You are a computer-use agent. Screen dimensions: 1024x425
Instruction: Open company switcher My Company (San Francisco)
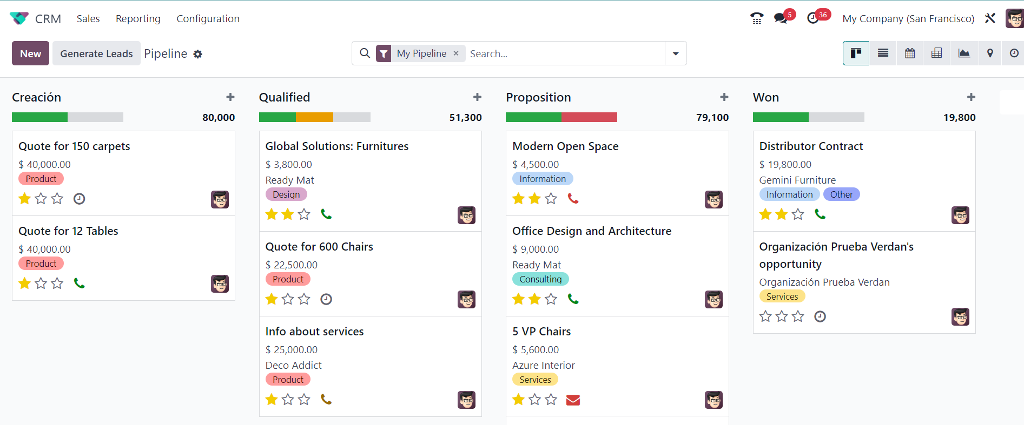coord(908,18)
